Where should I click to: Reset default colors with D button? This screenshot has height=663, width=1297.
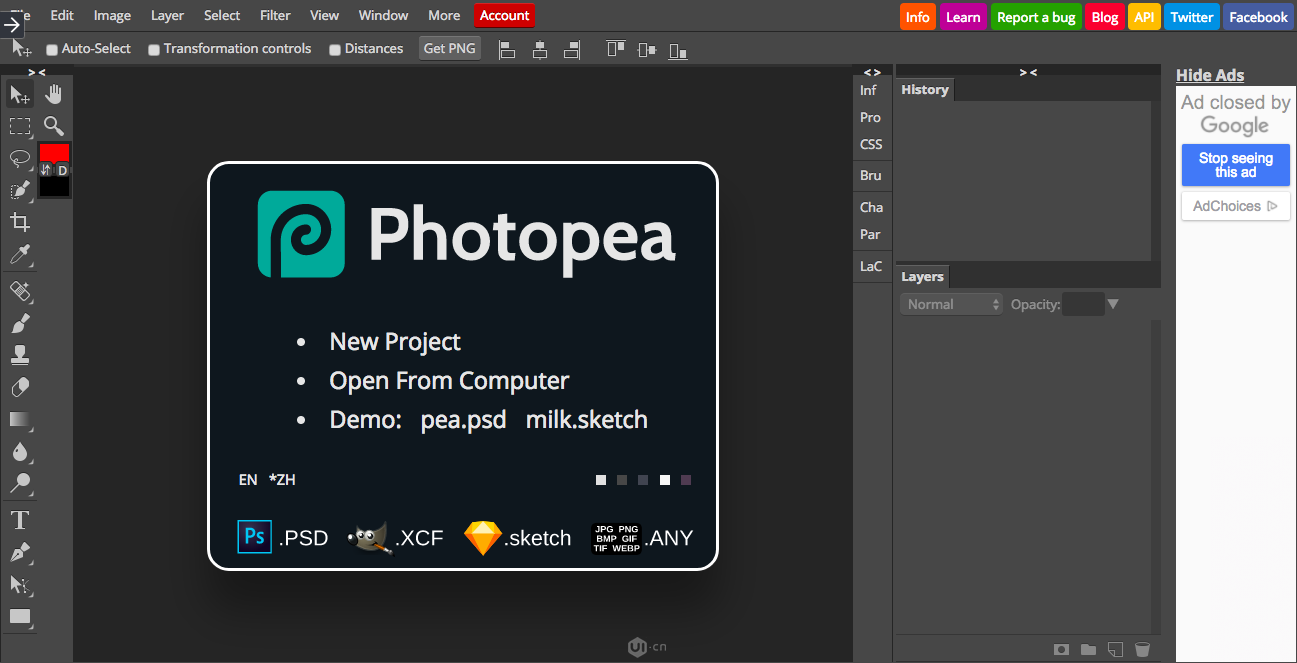(62, 170)
